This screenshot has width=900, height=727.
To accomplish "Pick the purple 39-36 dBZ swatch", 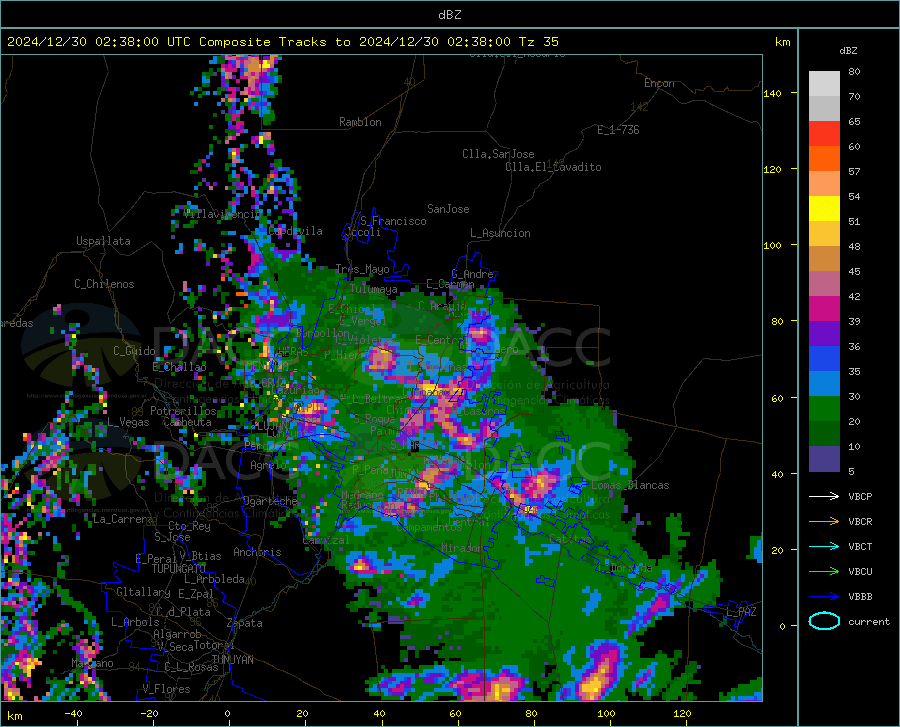I will coord(824,334).
